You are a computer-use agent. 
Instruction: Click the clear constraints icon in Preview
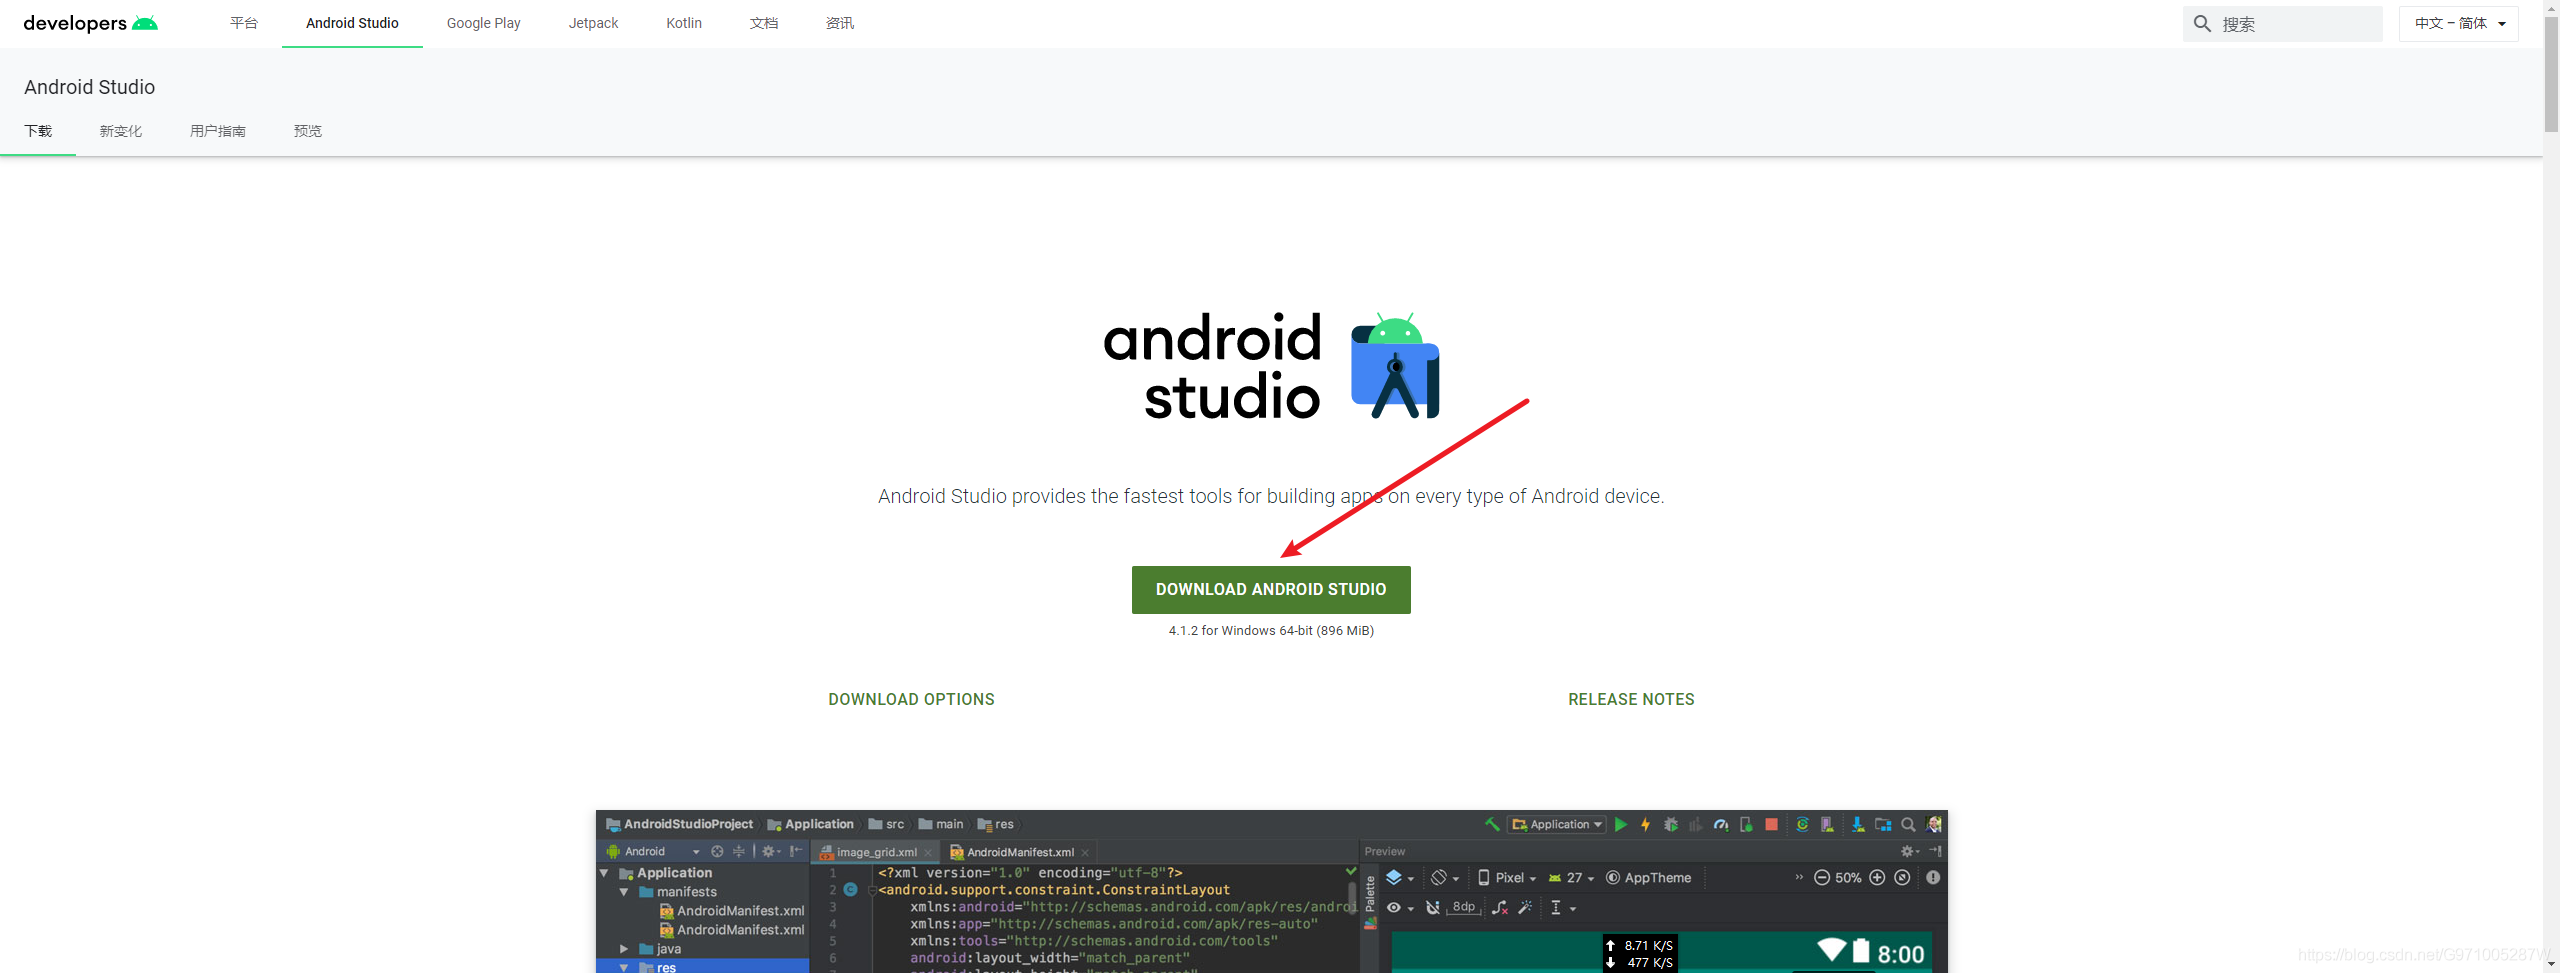pos(1500,907)
